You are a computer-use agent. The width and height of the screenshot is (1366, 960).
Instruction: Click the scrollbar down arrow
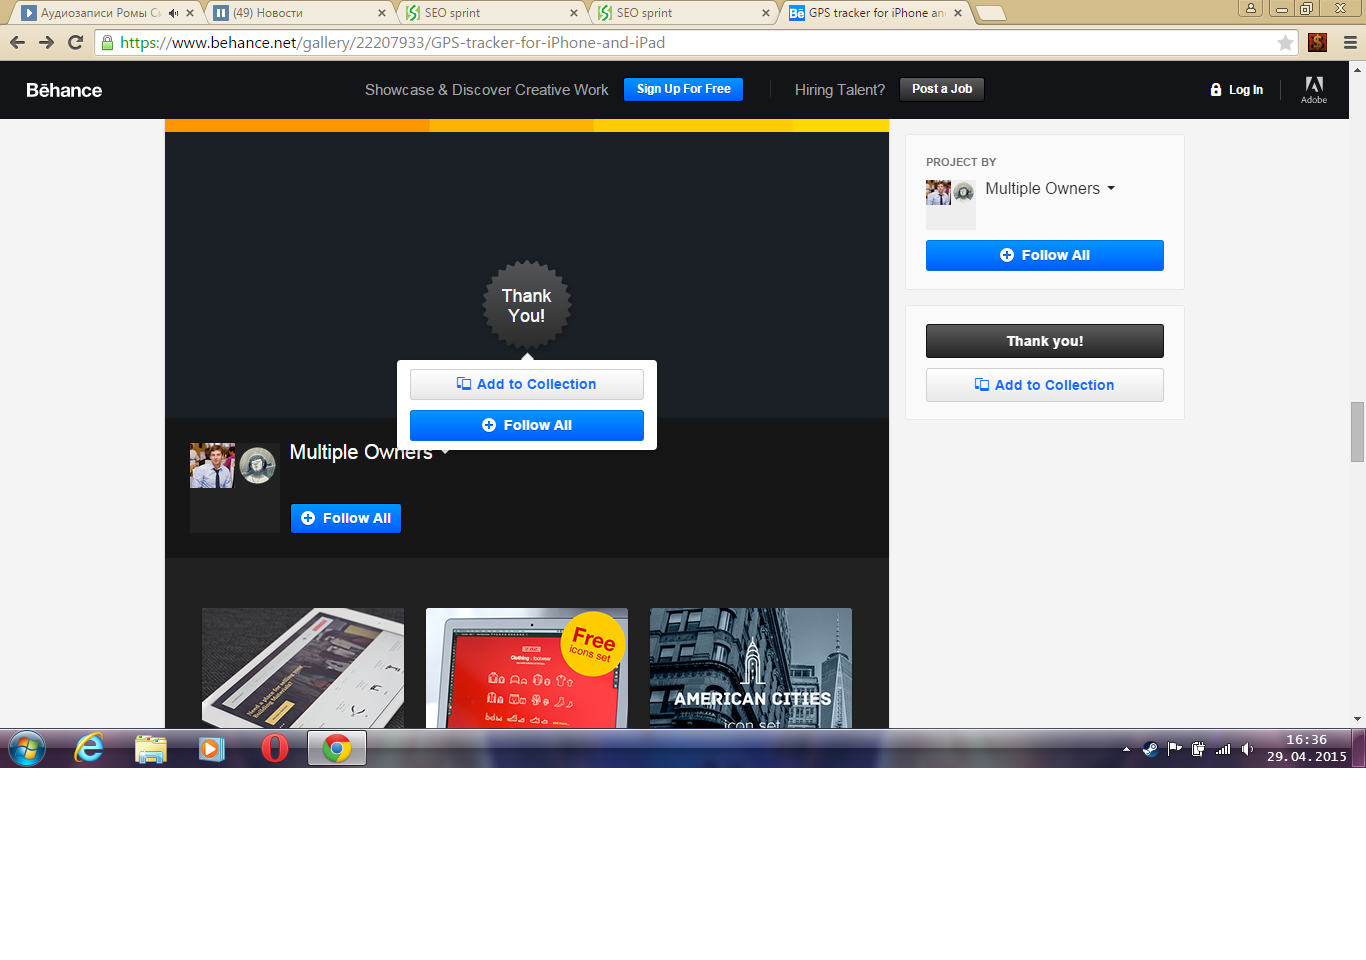tap(1357, 719)
